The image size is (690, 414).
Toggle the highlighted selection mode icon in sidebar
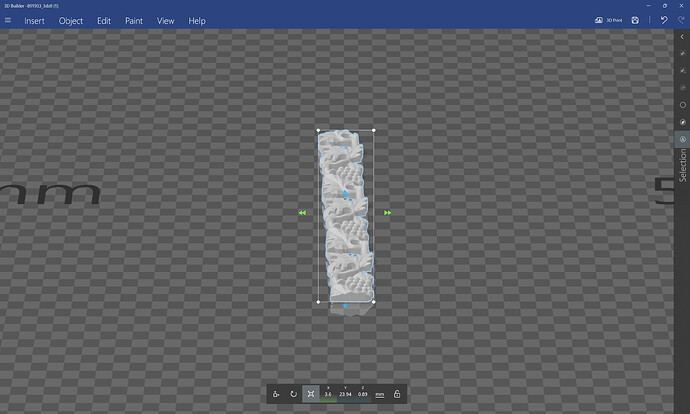[x=682, y=139]
